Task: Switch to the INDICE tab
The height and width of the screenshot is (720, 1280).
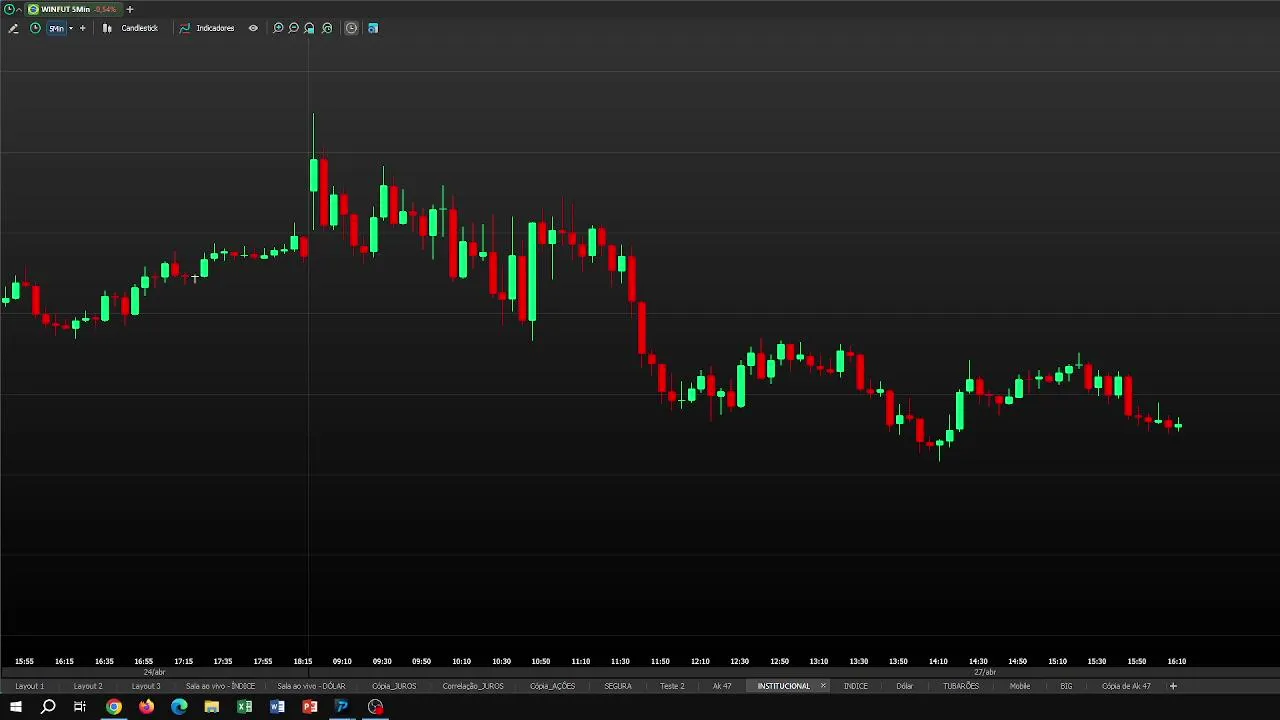Action: click(856, 686)
